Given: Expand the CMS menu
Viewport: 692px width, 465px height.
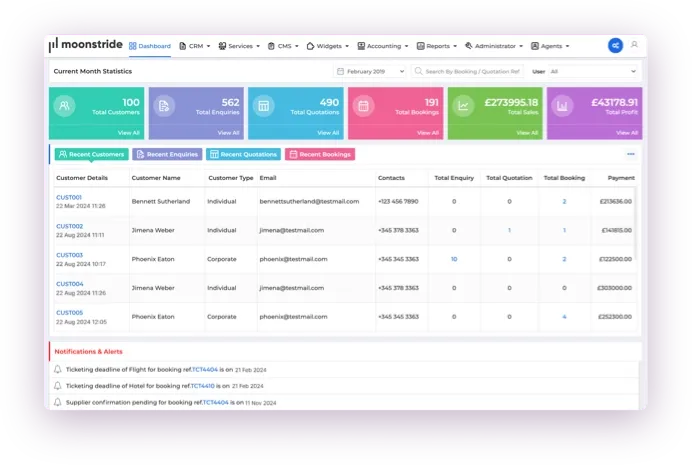Looking at the screenshot, I should click(283, 46).
